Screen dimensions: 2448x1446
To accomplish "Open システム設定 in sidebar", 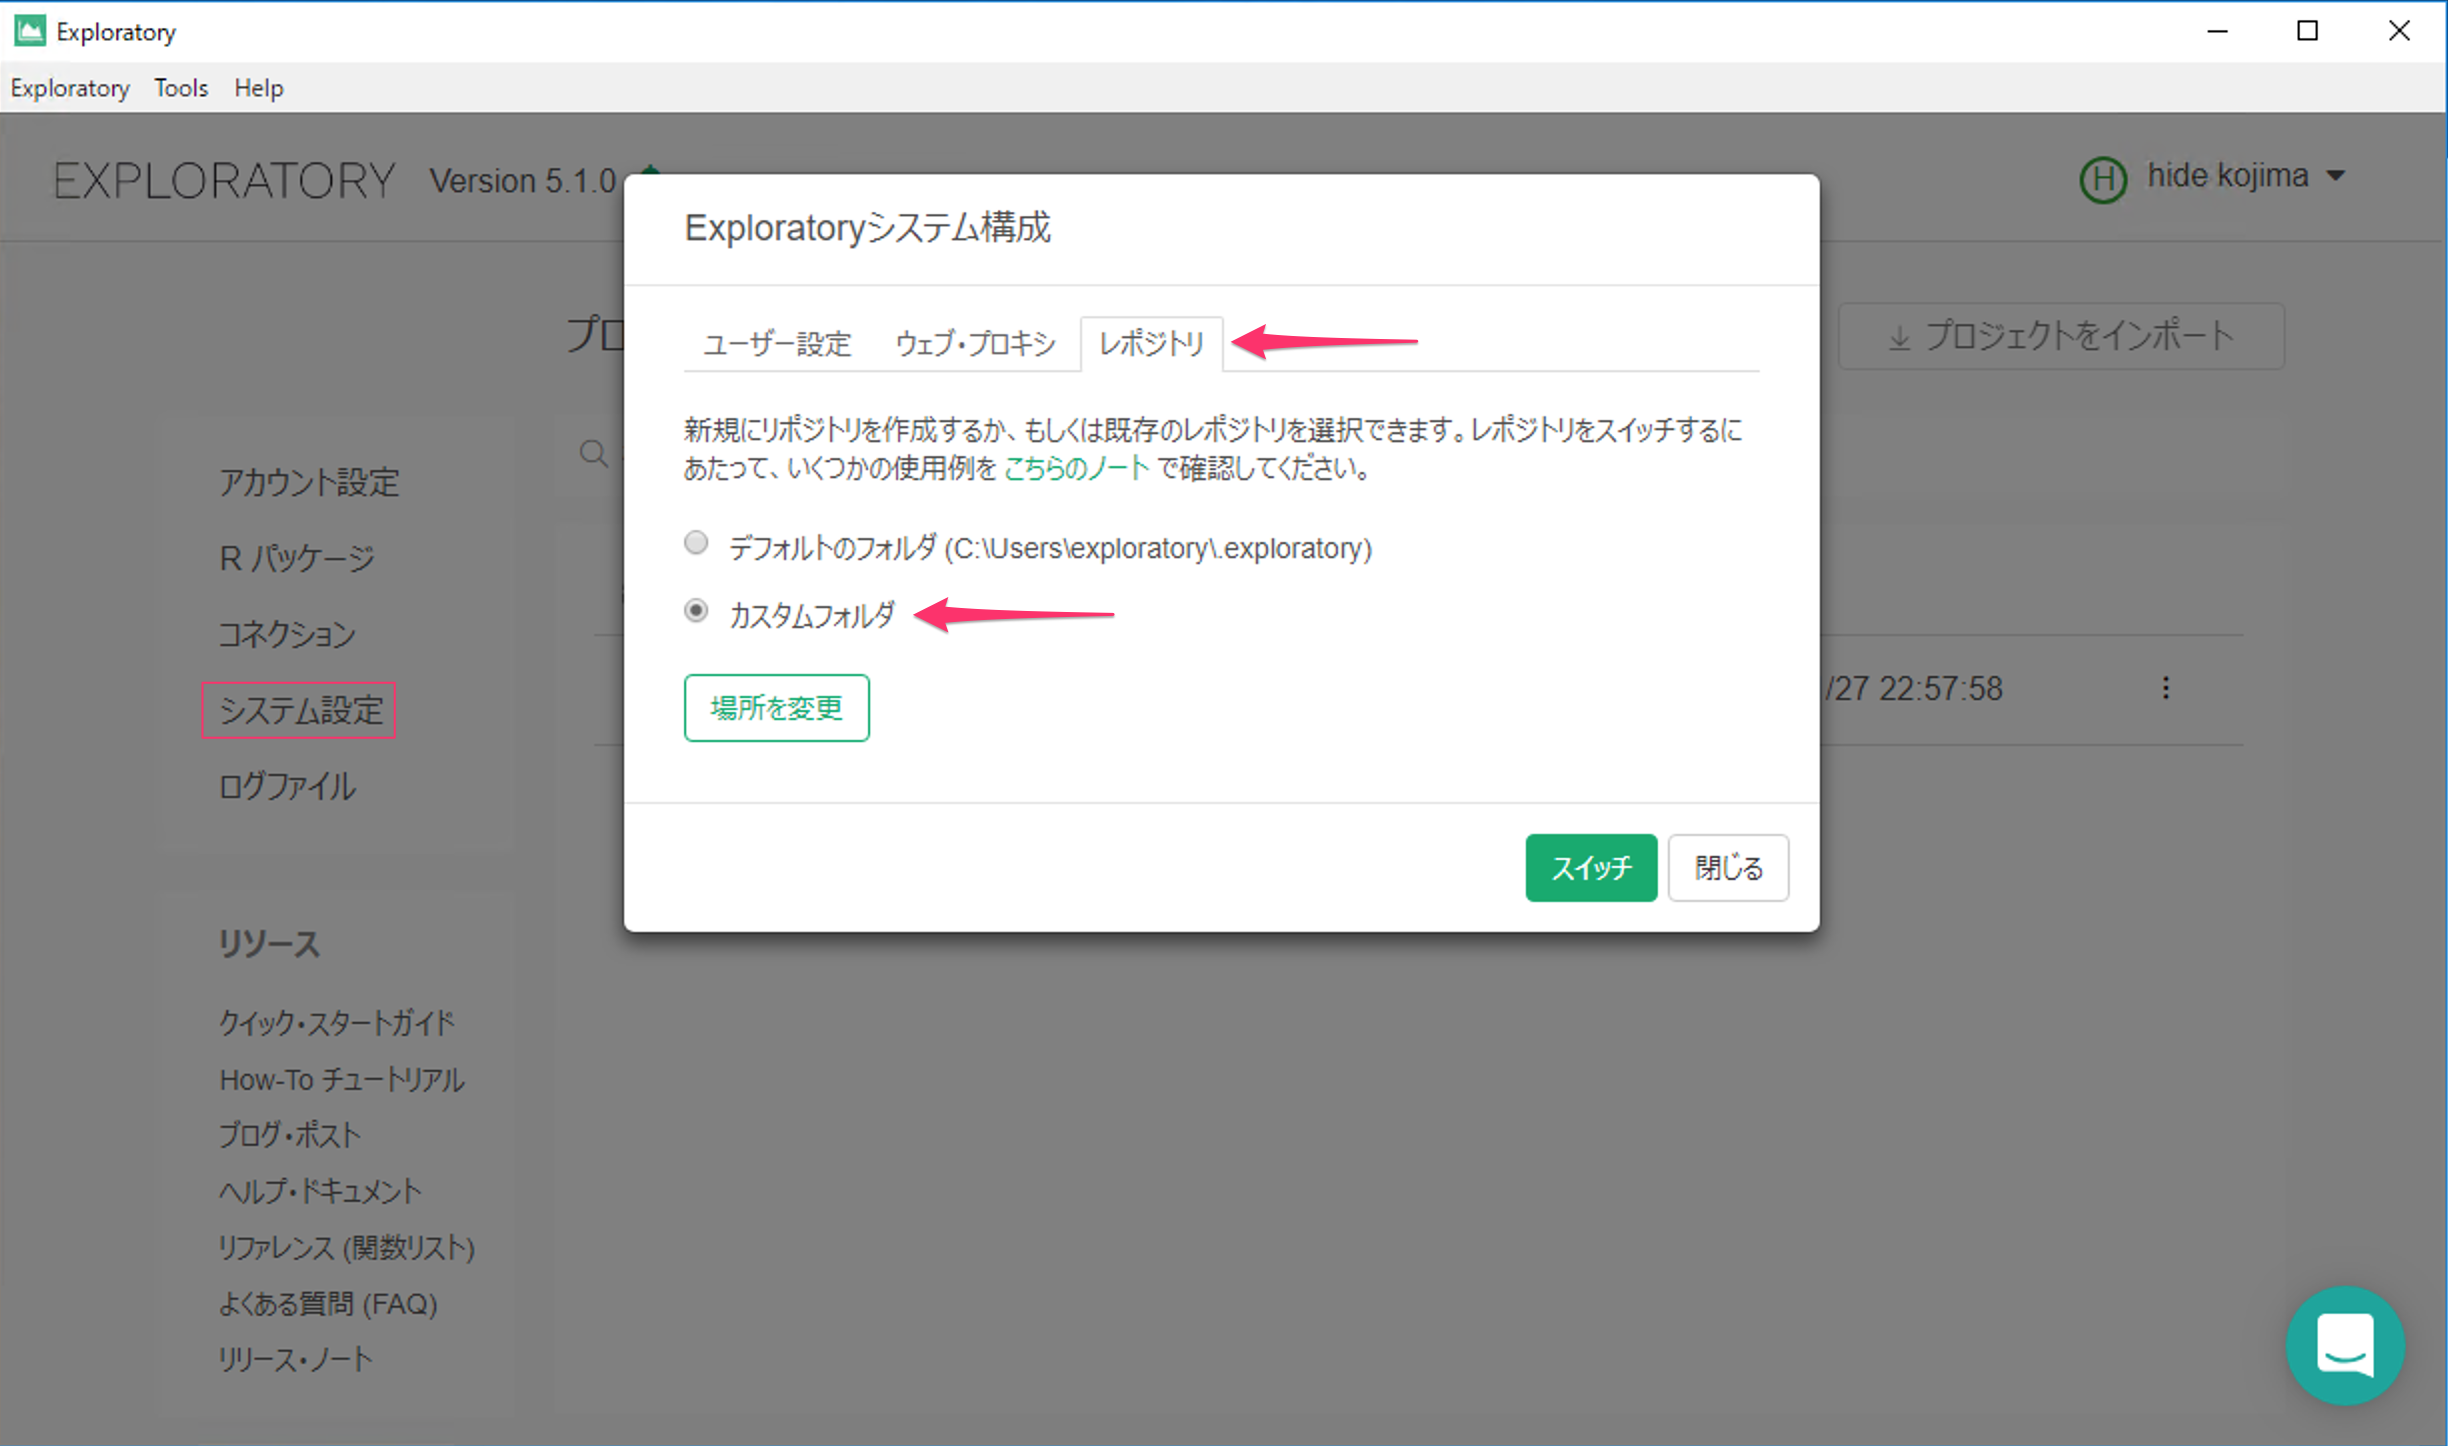I will [x=299, y=710].
